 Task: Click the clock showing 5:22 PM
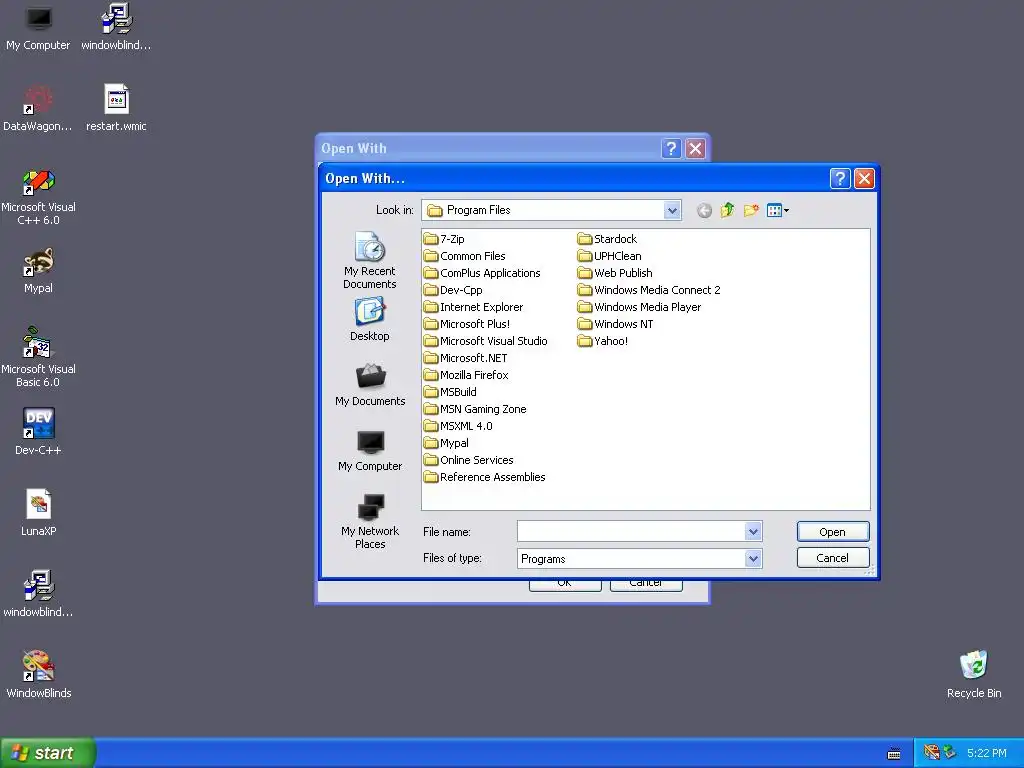coord(987,753)
